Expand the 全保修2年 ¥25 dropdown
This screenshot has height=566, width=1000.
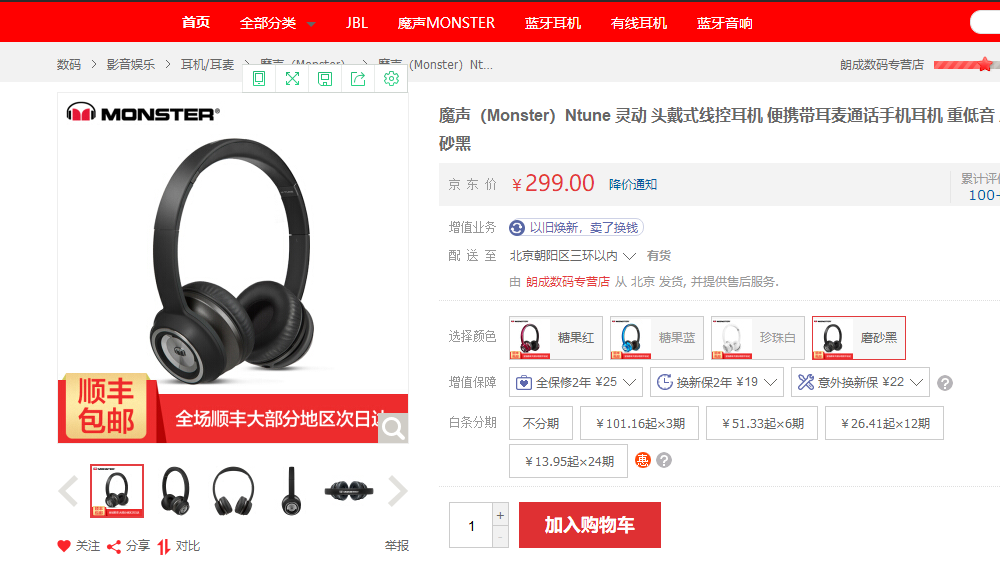576,382
